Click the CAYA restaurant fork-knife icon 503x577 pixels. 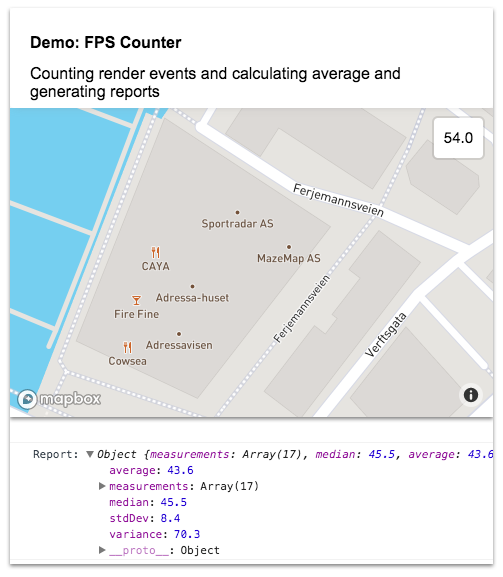[x=156, y=252]
